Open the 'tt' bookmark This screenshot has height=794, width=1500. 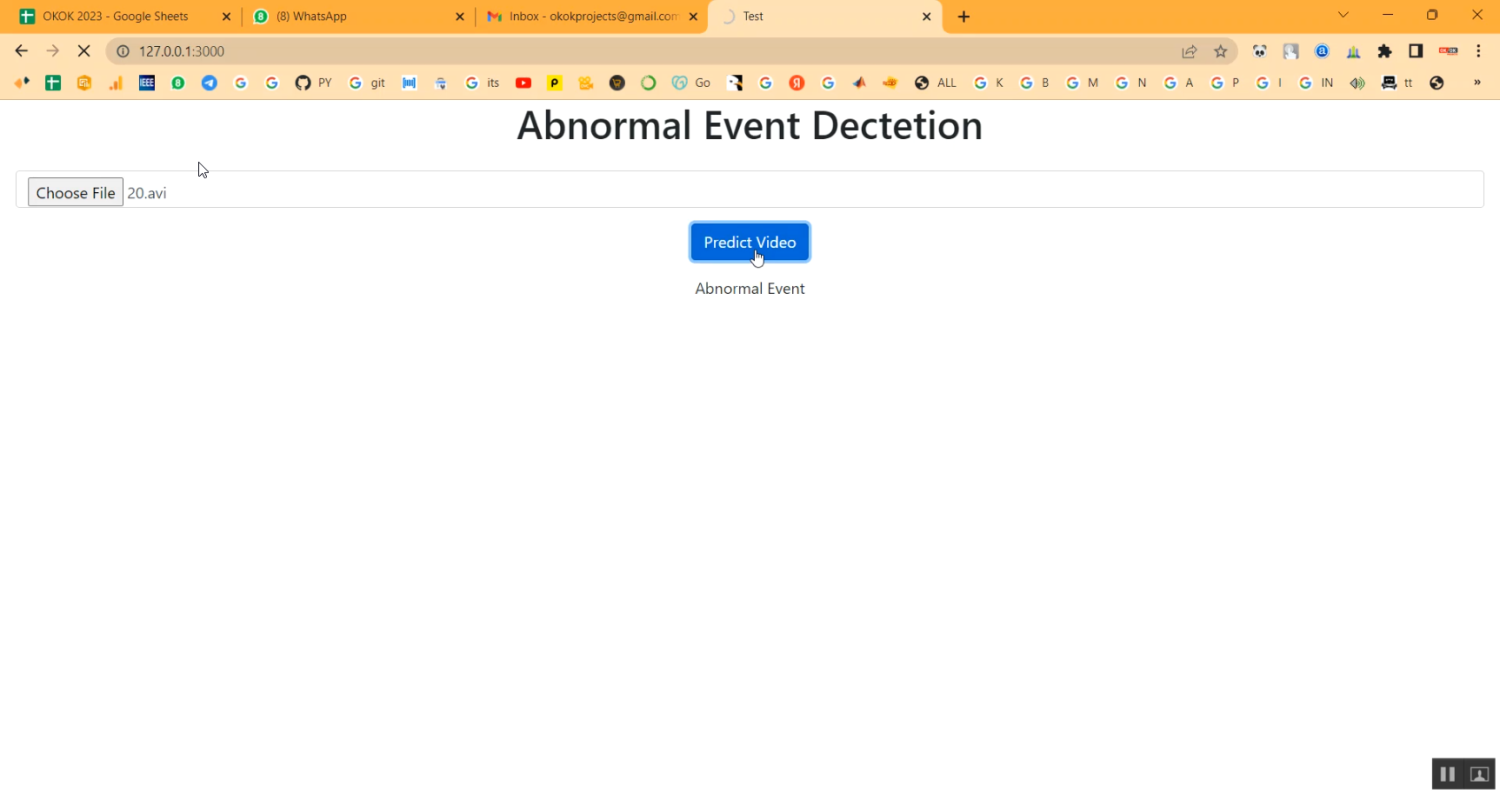point(1397,83)
